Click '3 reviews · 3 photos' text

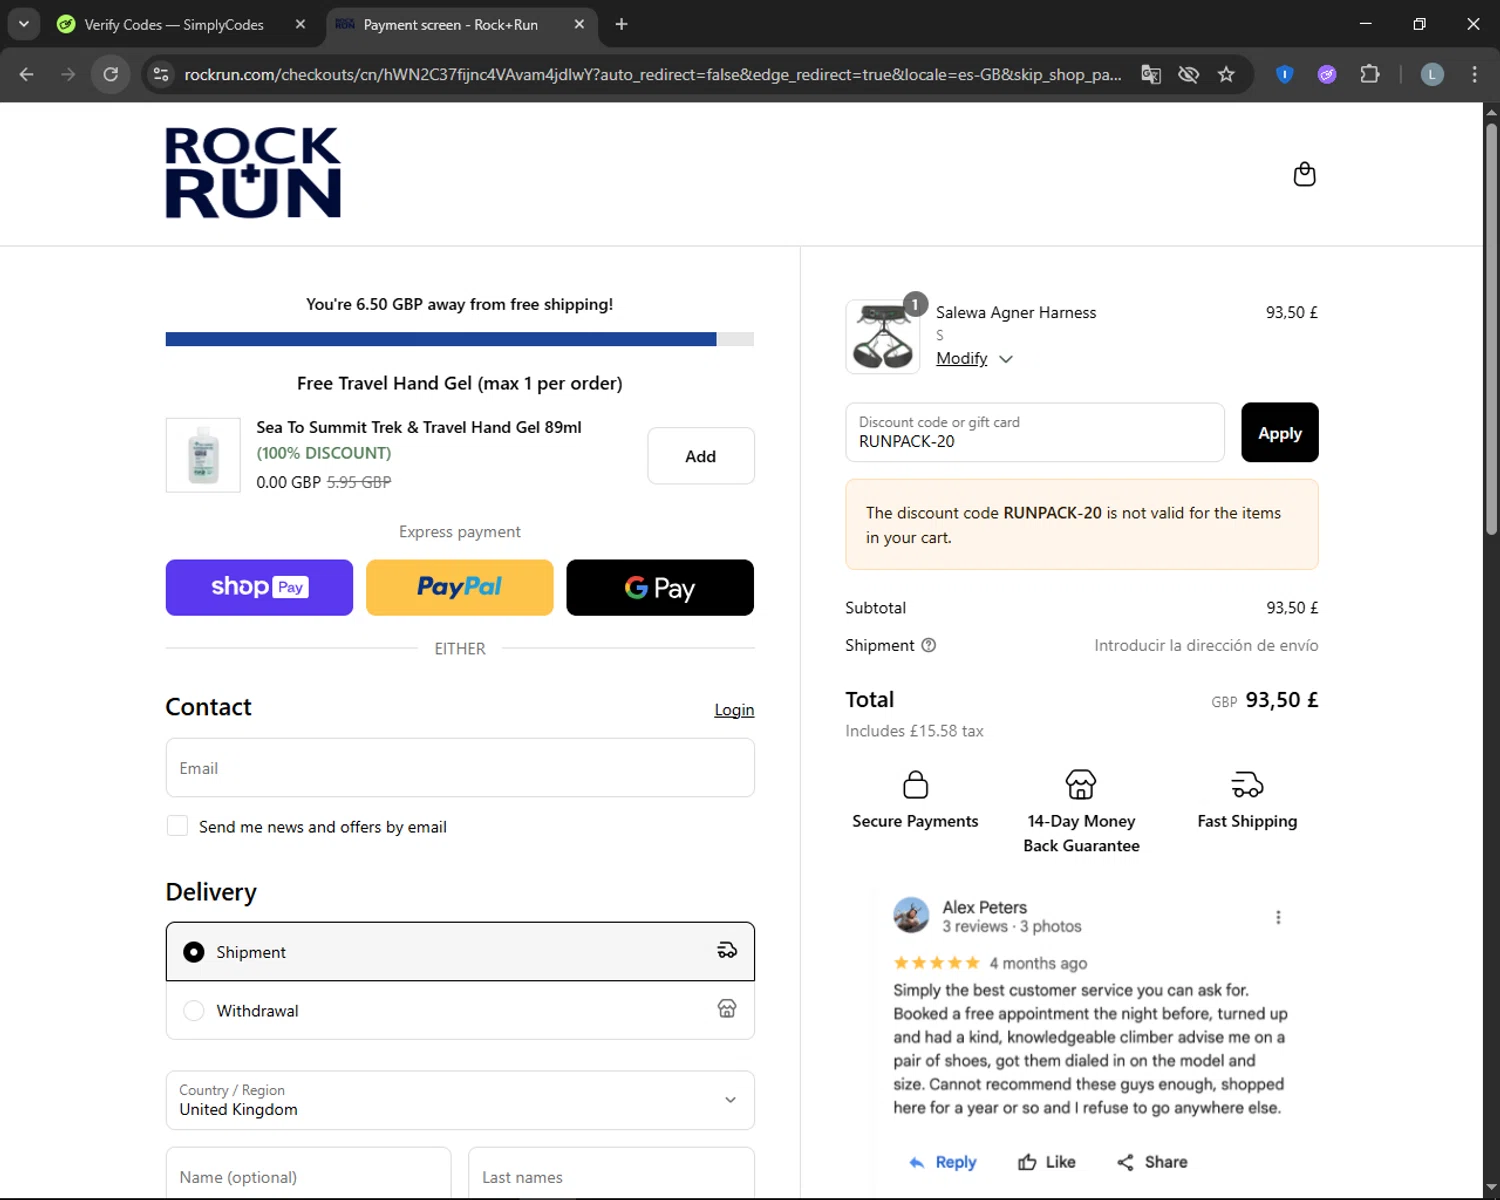point(1012,926)
